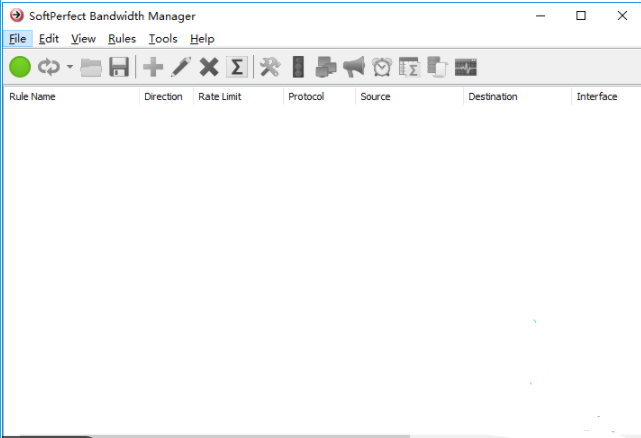Maximize the Bandwidth Manager window

click(x=581, y=16)
